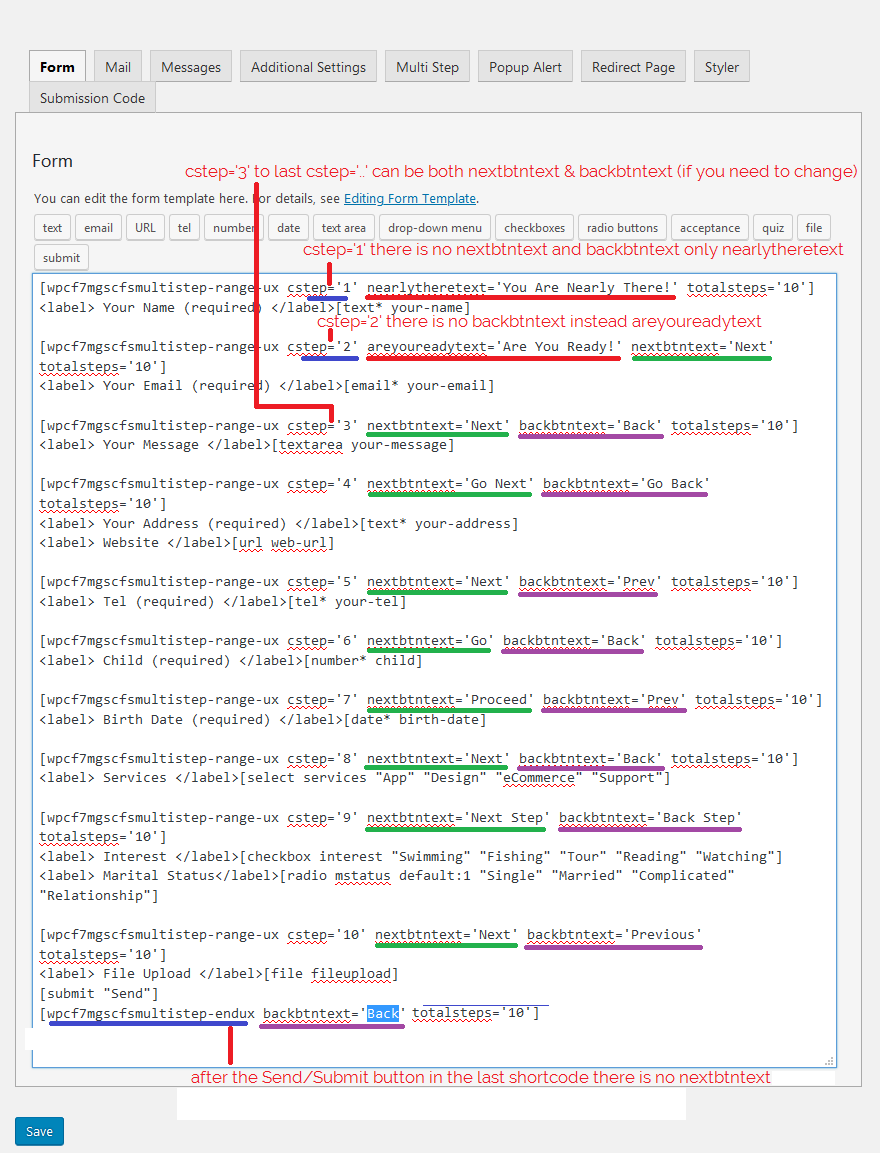Insert a text area tag
The width and height of the screenshot is (880, 1153).
pyautogui.click(x=344, y=228)
